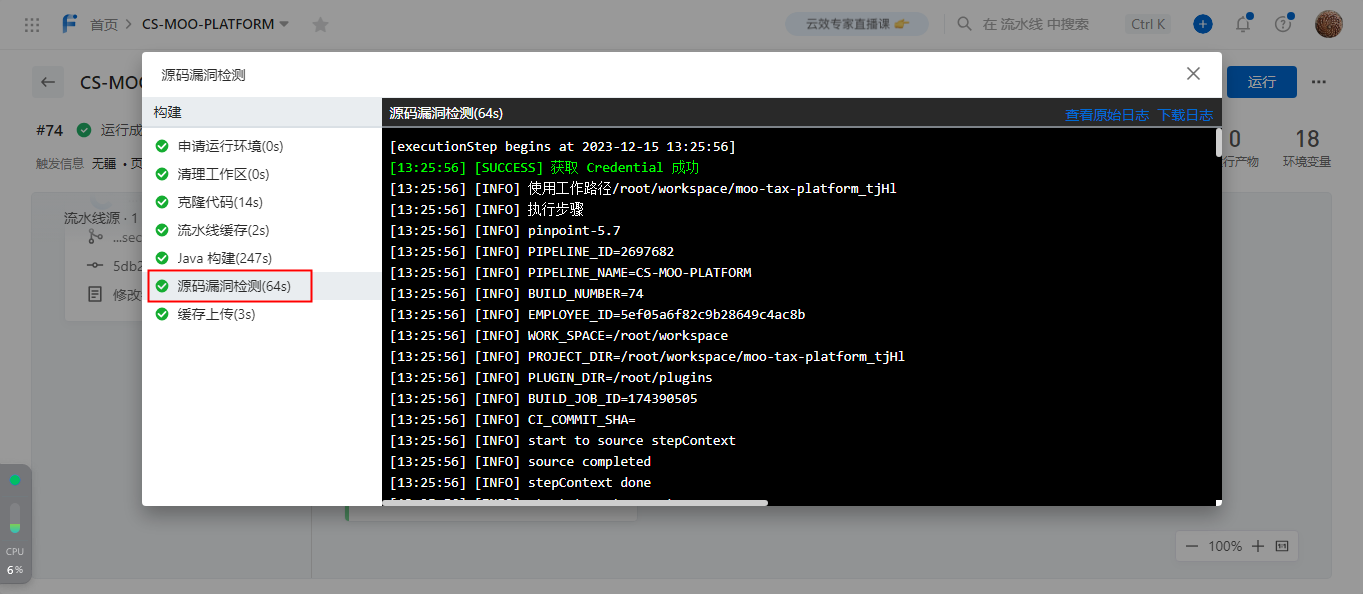Go to 首页 breadcrumb link

(x=103, y=24)
